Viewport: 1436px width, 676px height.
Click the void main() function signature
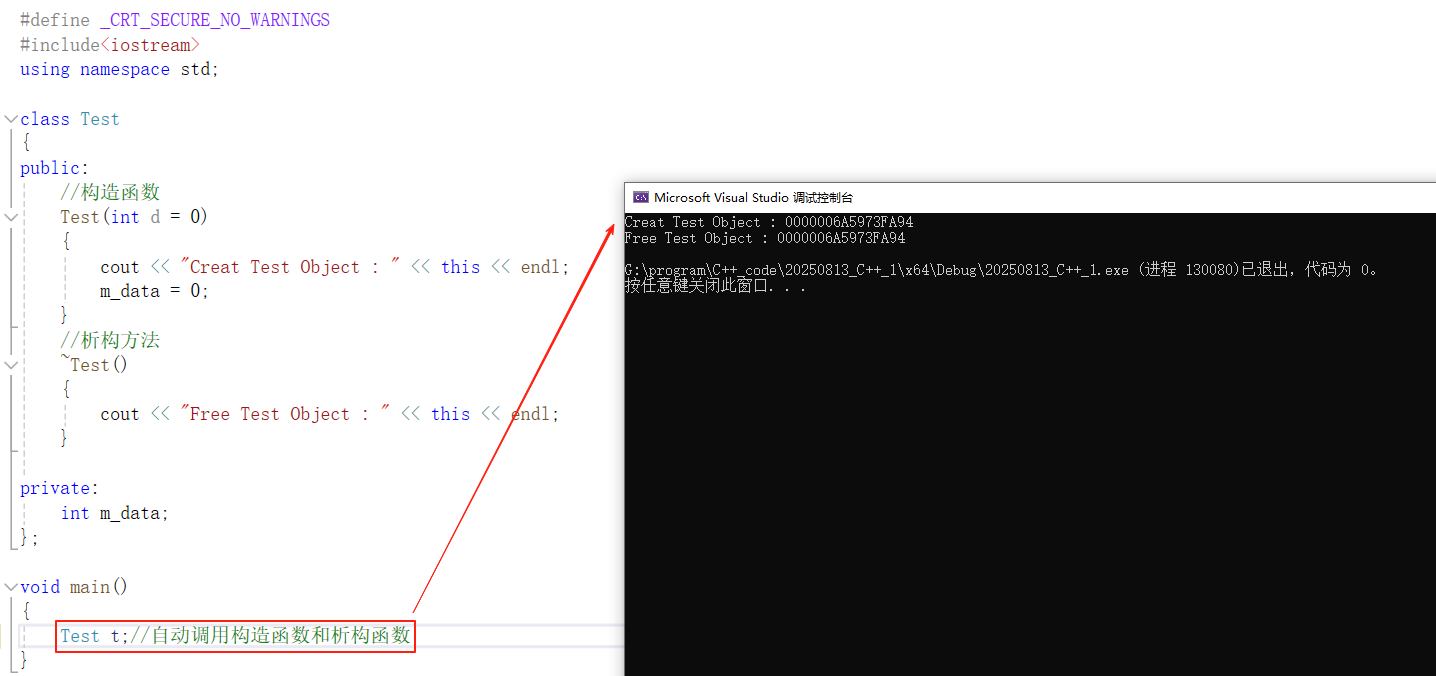tap(74, 587)
